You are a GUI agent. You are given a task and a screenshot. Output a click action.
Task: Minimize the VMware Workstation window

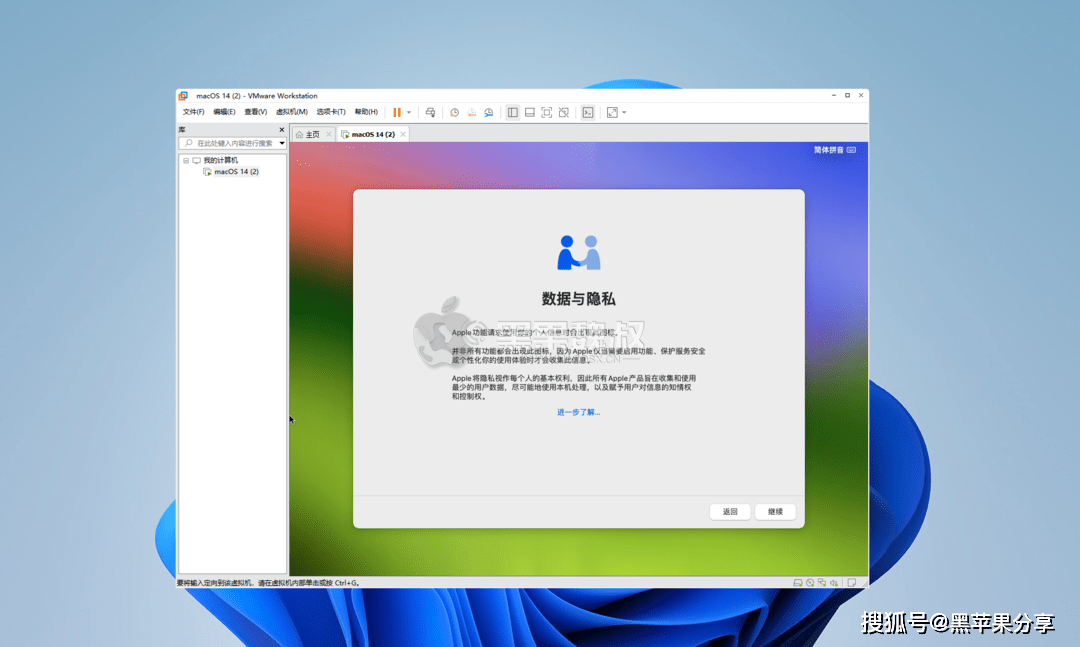834,96
